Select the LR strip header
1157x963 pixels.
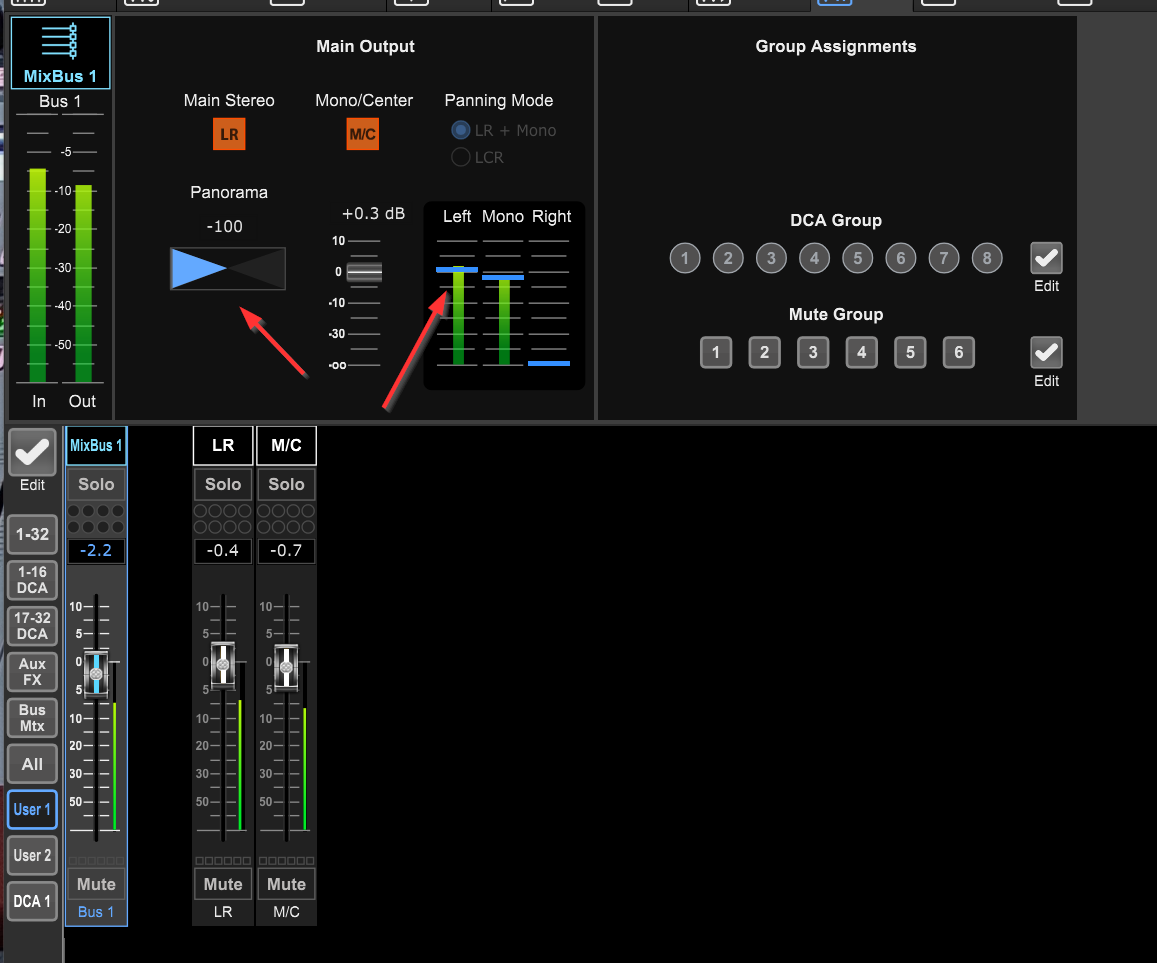223,446
